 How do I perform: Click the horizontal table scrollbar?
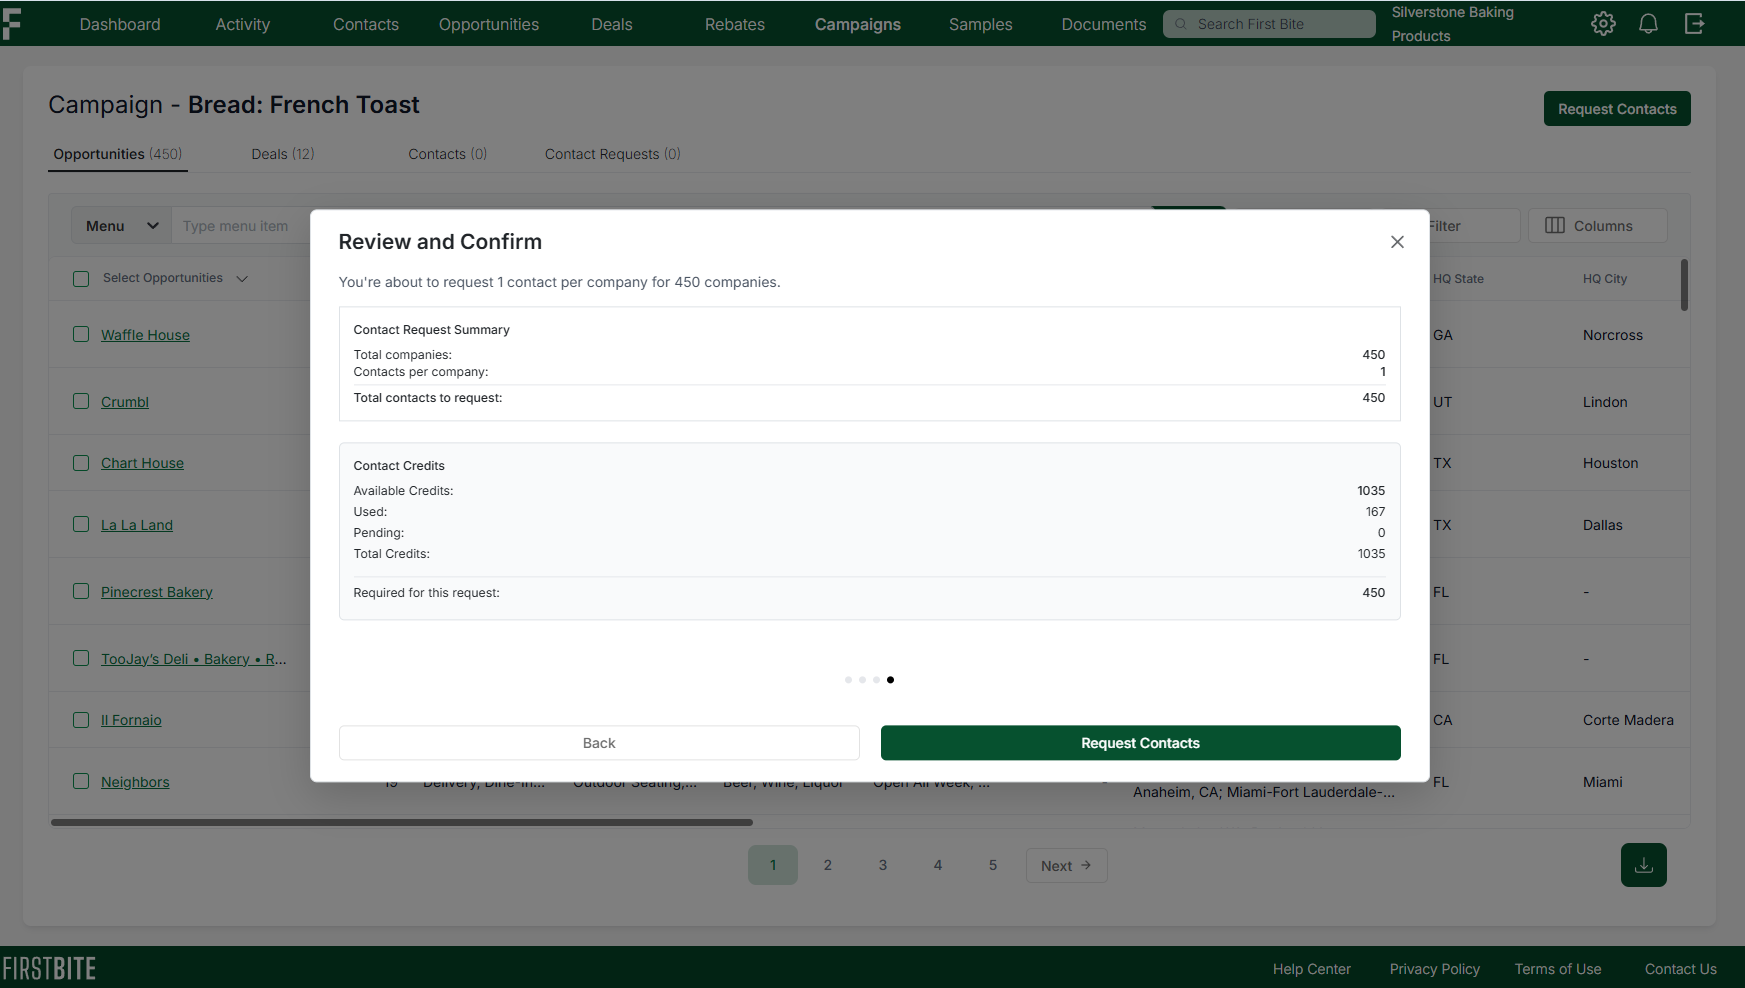pyautogui.click(x=402, y=823)
